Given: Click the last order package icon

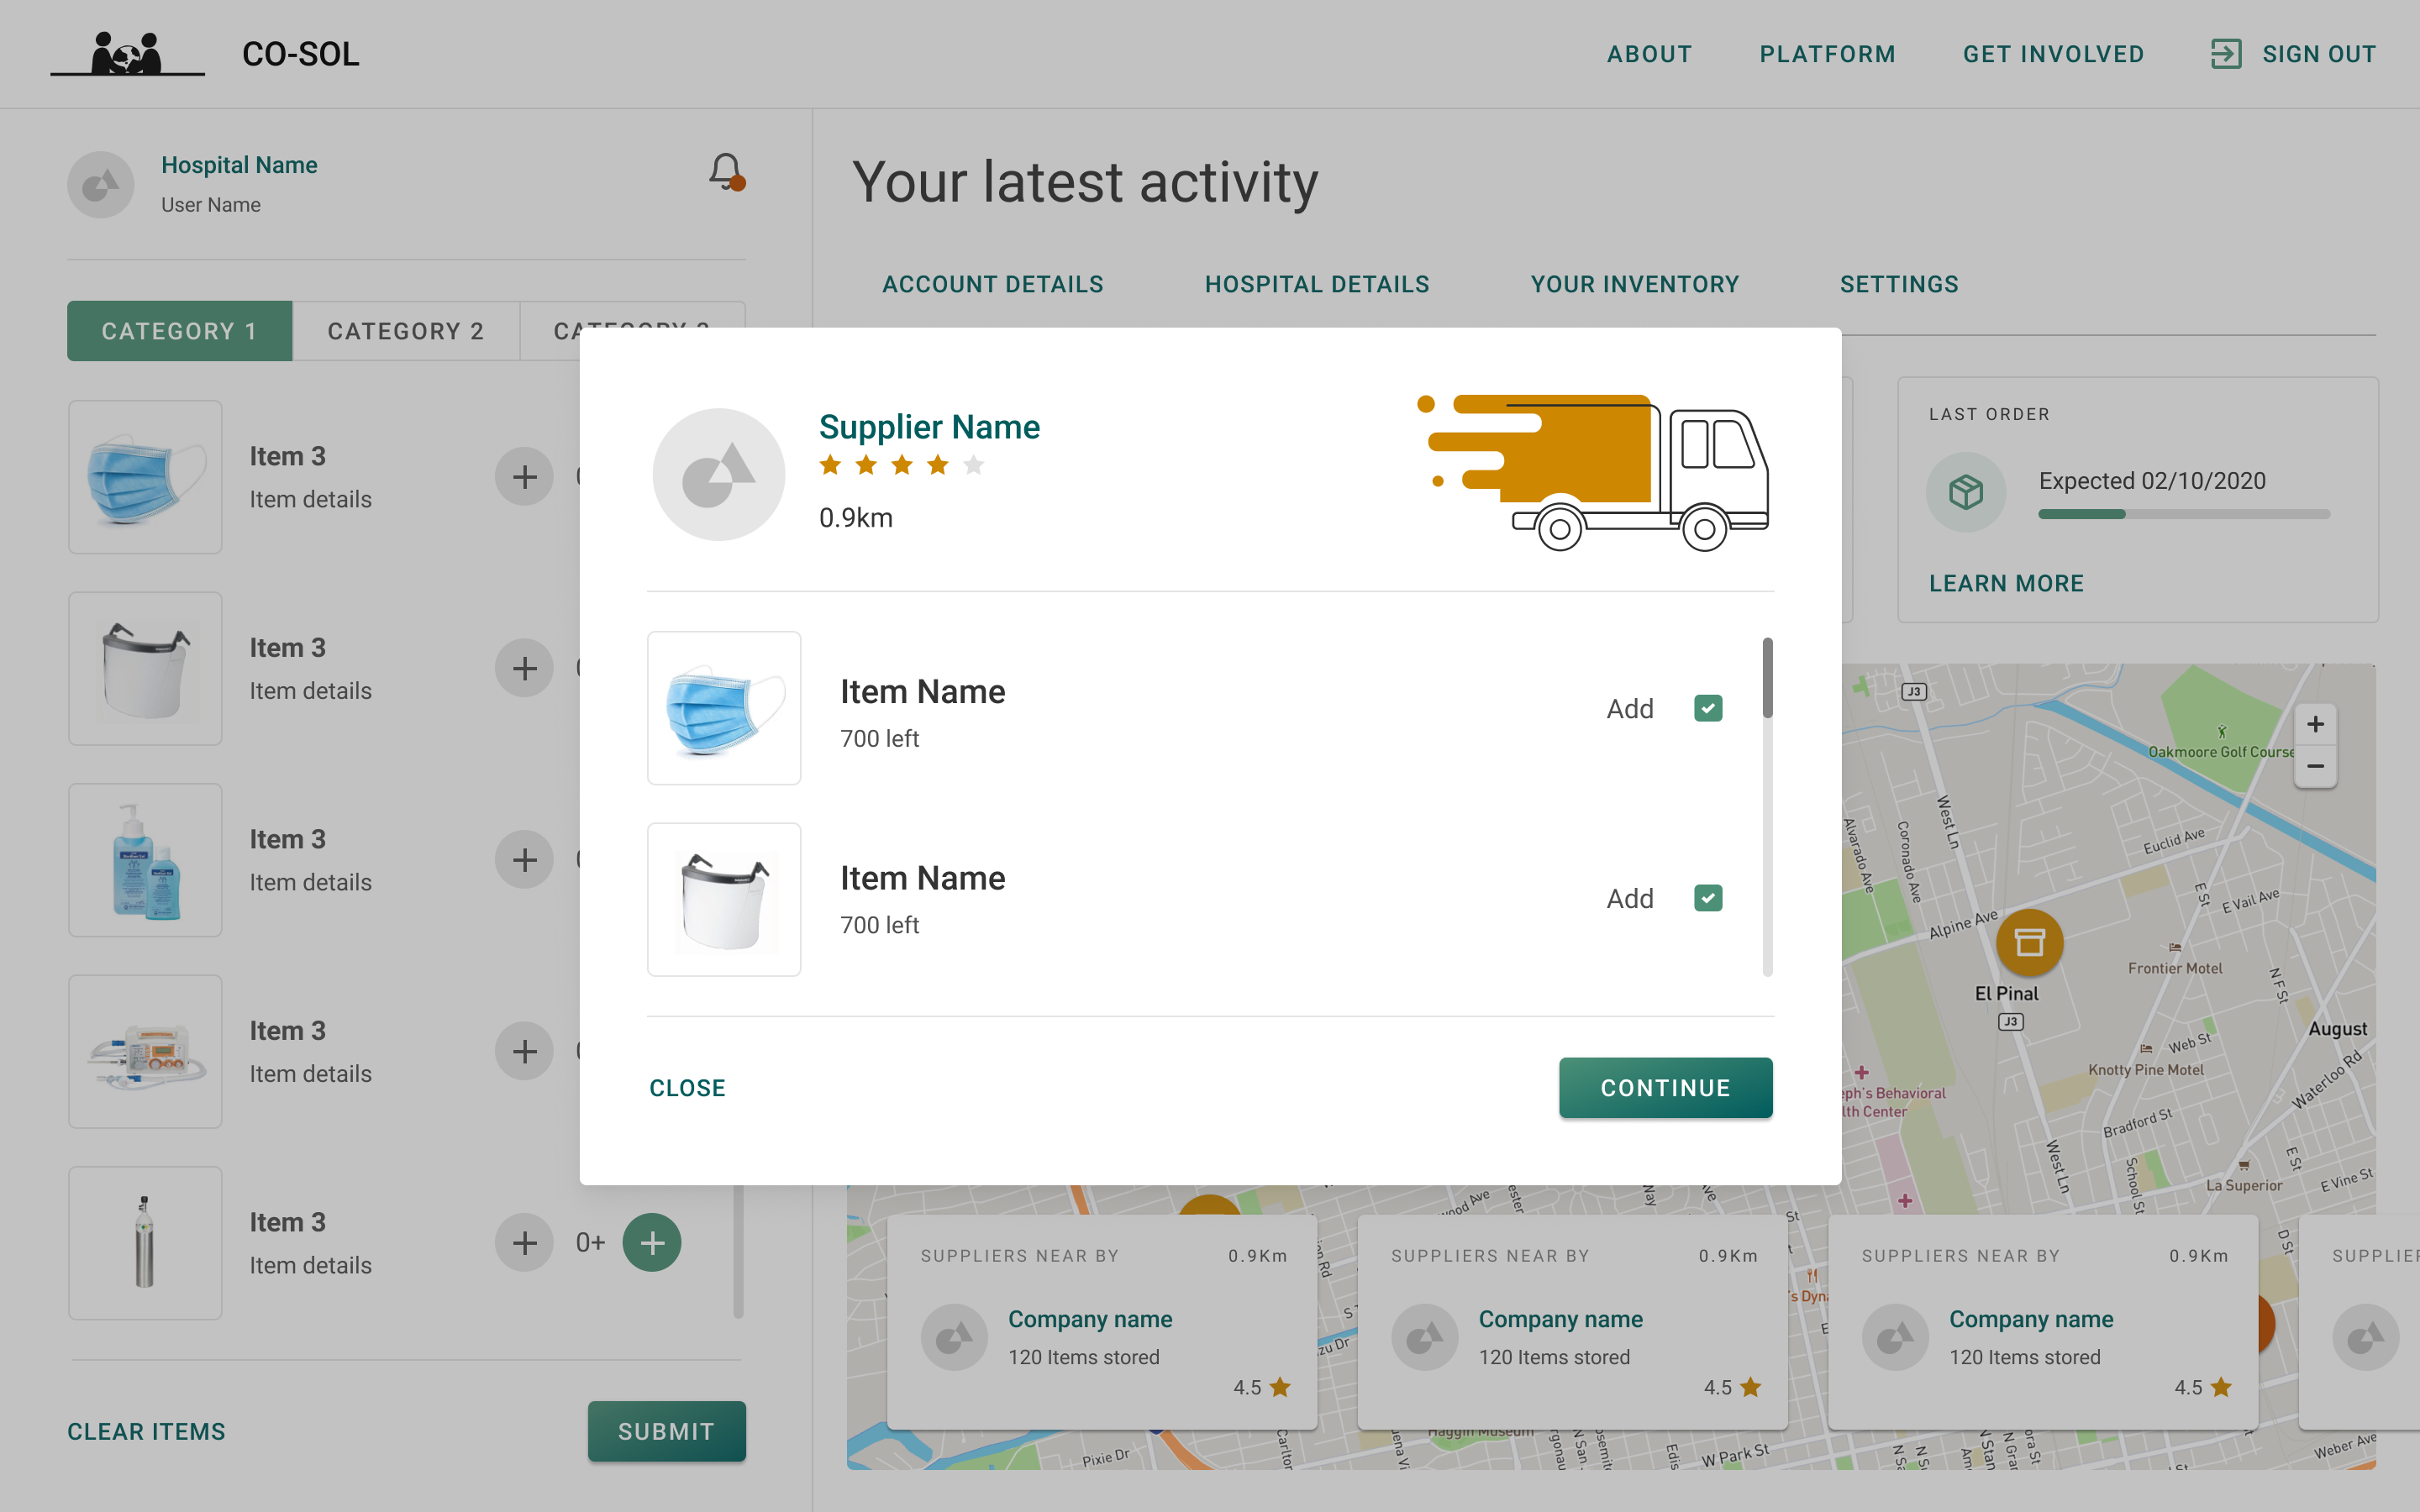Looking at the screenshot, I should click(1966, 492).
